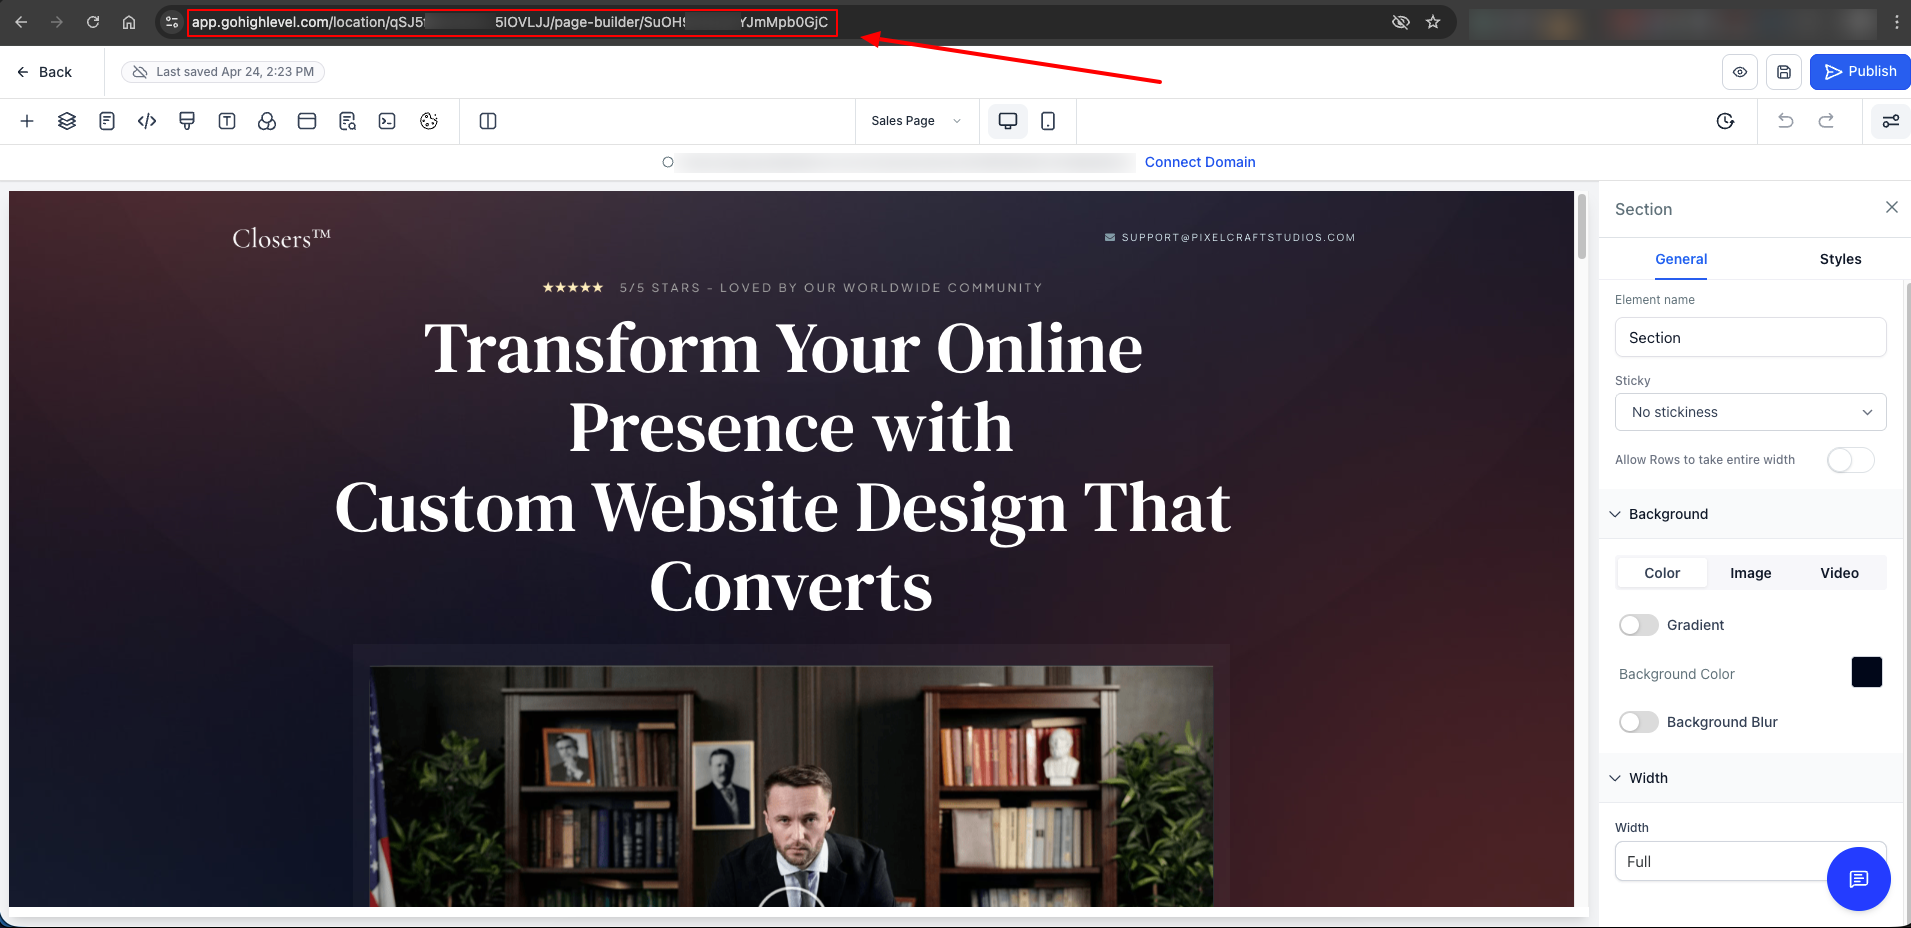Click the undo arrow icon

tap(1785, 121)
